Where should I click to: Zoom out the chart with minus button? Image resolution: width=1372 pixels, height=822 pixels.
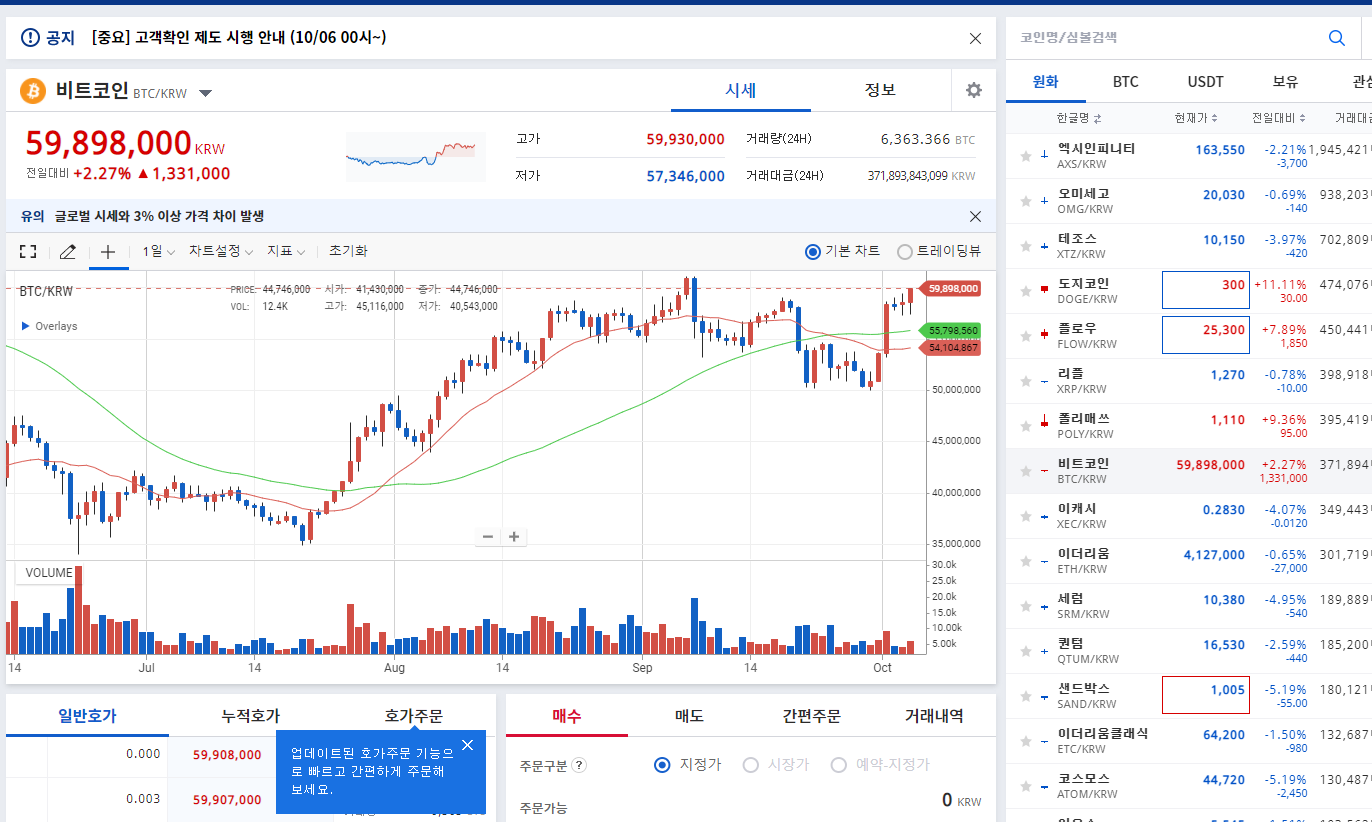[488, 537]
